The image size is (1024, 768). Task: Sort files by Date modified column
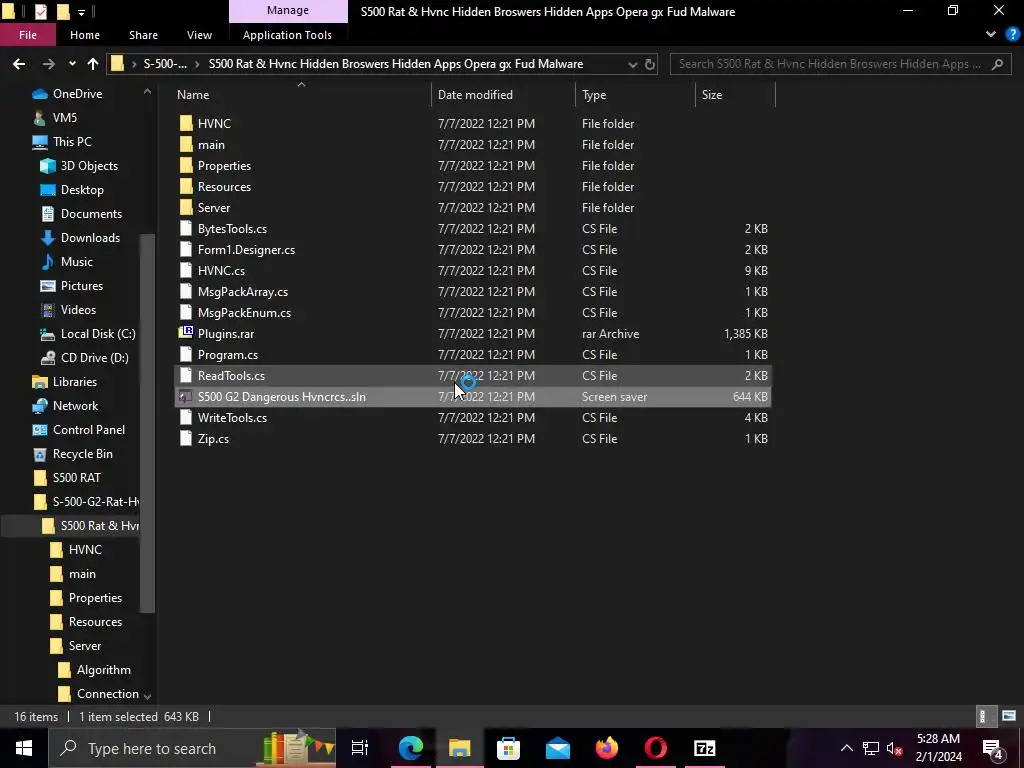[475, 95]
